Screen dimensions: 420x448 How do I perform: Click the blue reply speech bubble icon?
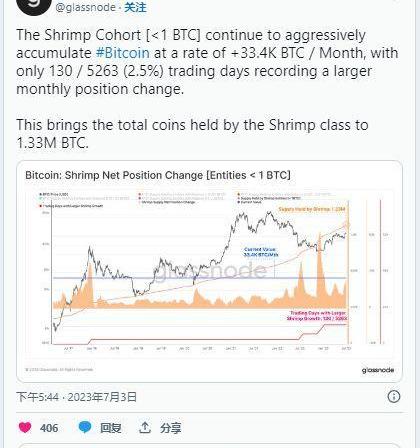(85, 427)
